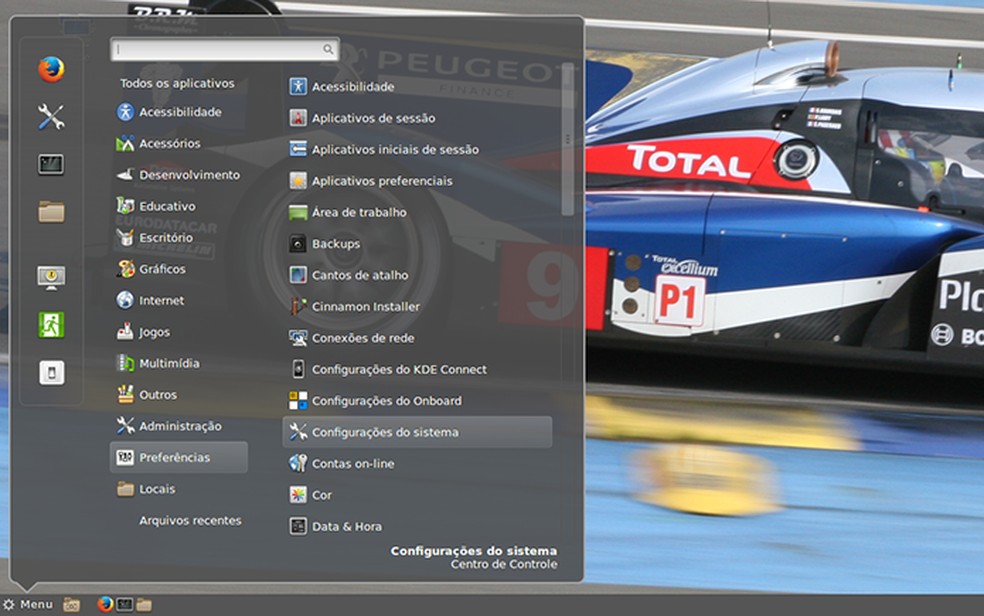Launch Firefox from the favorites sidebar
The width and height of the screenshot is (984, 616).
[51, 70]
